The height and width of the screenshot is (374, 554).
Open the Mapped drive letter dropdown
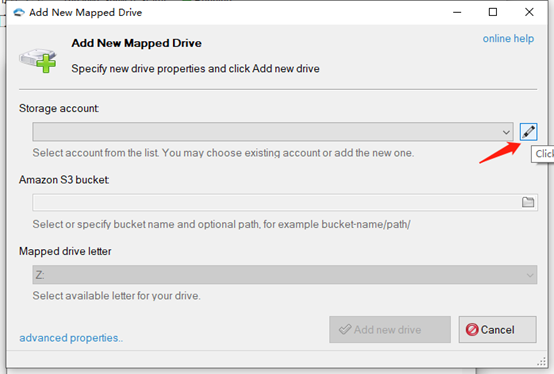pos(285,275)
